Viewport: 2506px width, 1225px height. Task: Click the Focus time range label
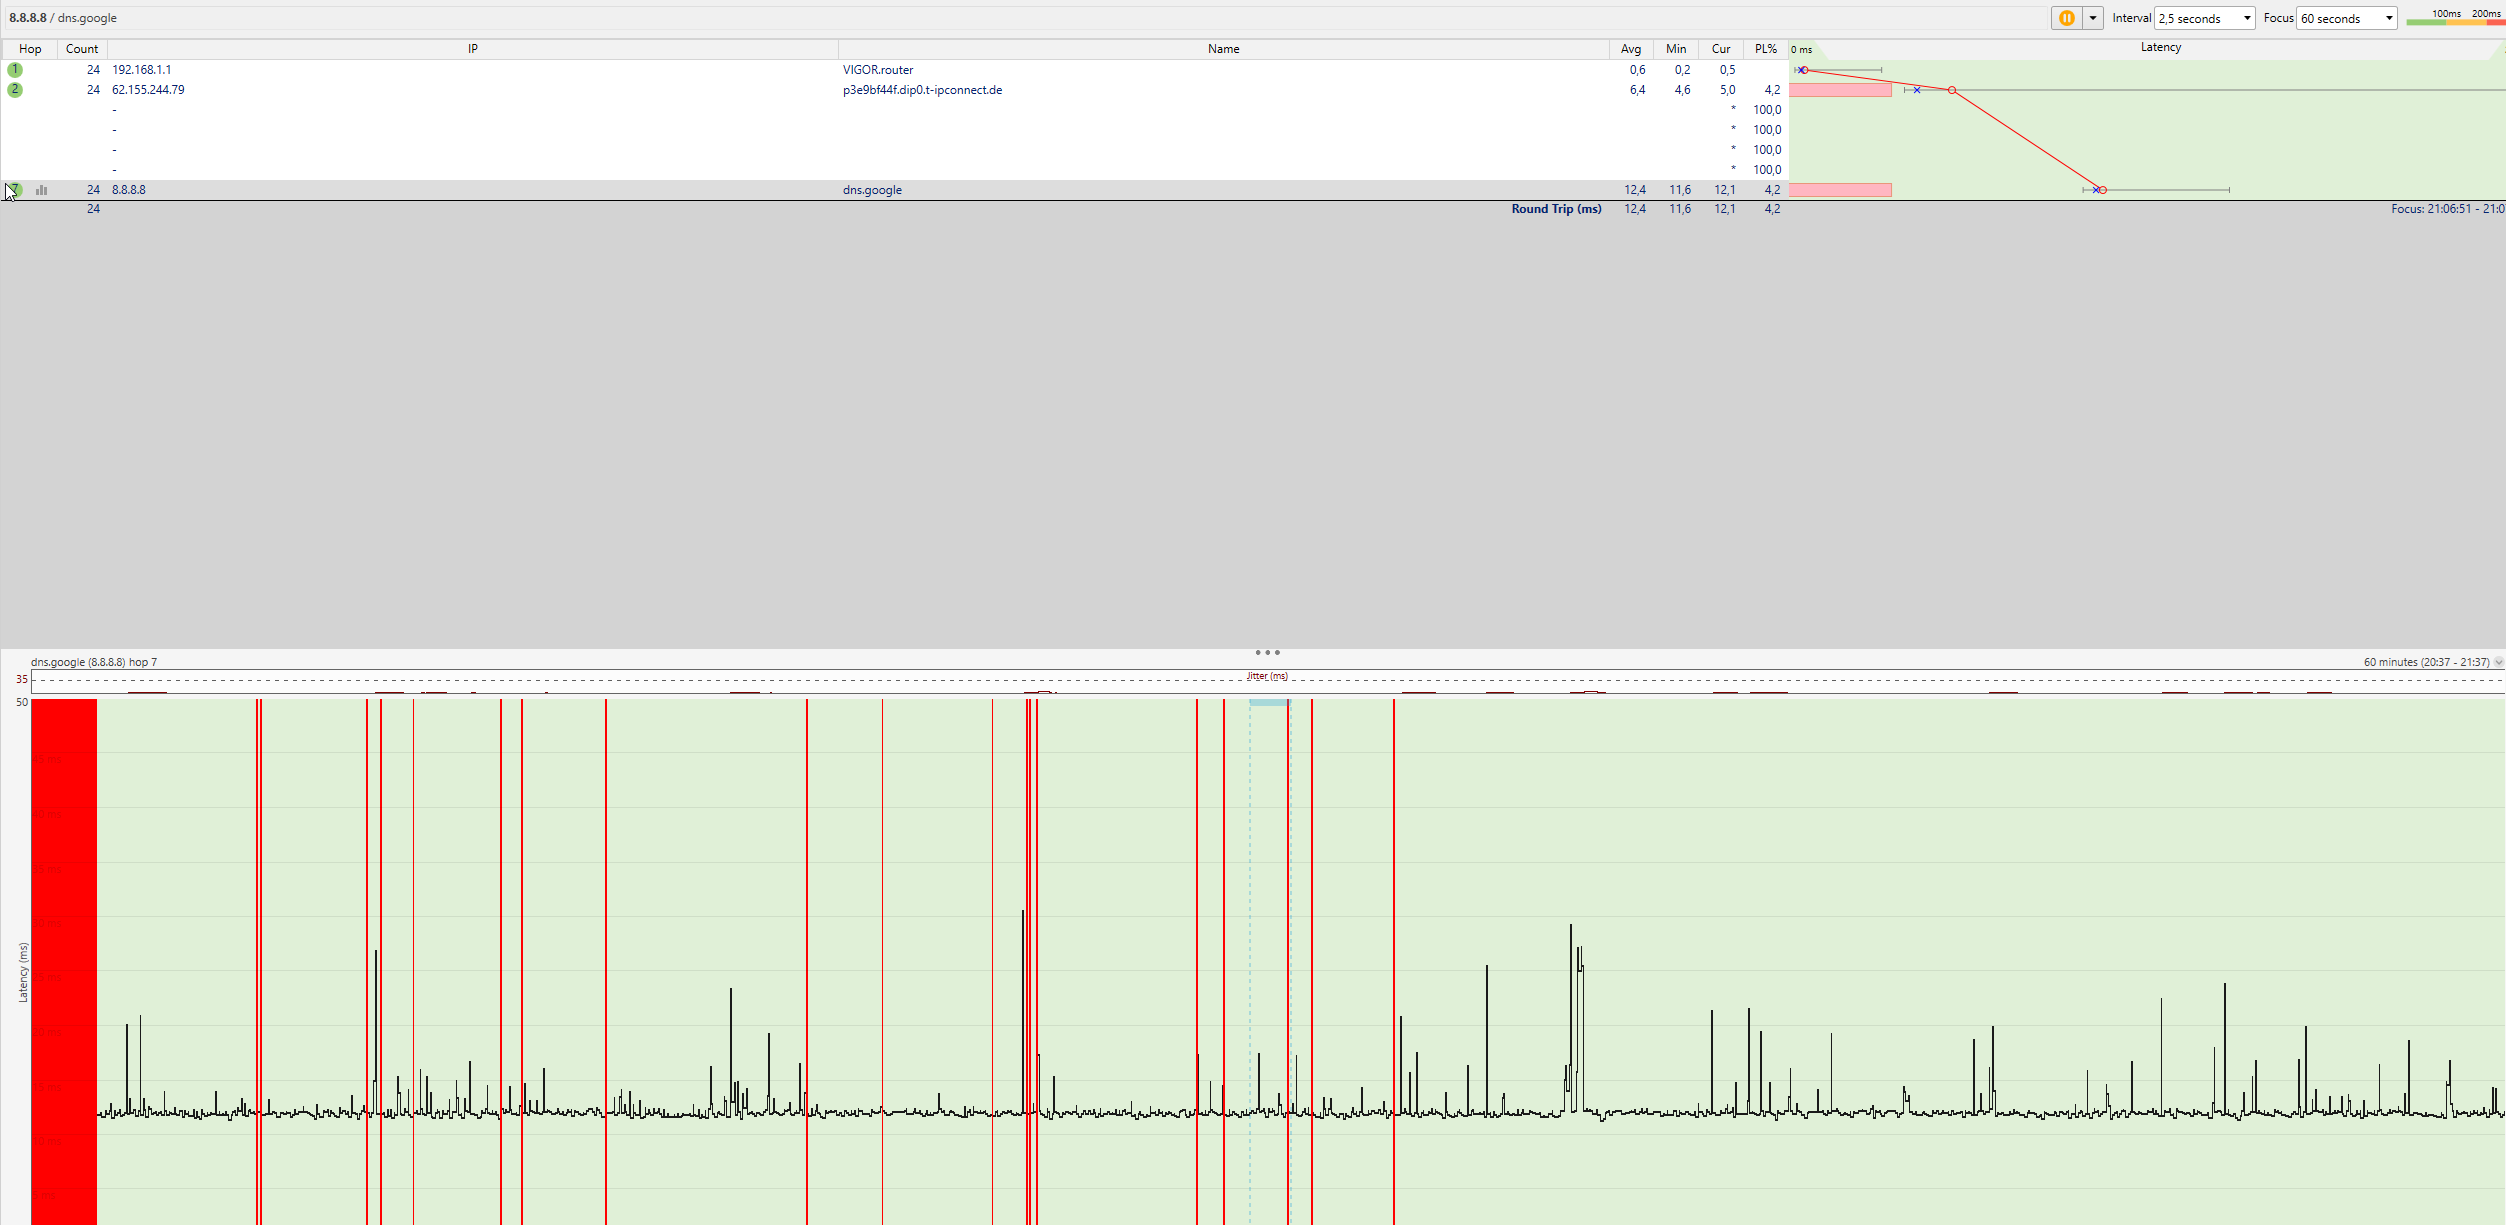pyautogui.click(x=2447, y=209)
